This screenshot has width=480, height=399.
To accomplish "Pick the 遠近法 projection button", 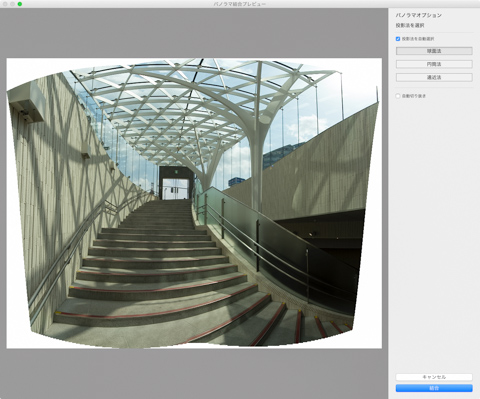I will click(x=434, y=77).
